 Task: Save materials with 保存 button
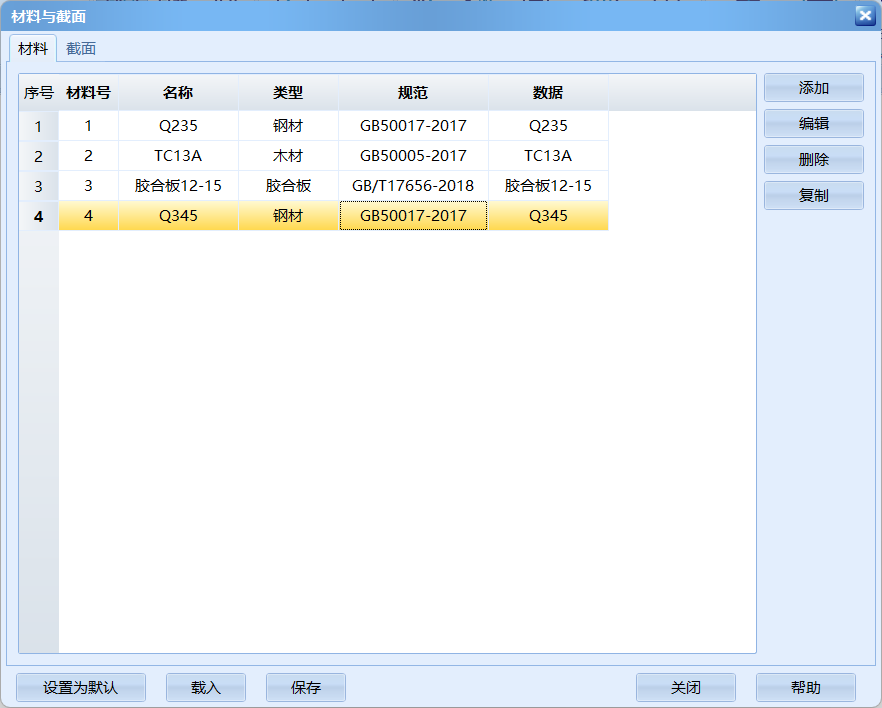[x=305, y=688]
